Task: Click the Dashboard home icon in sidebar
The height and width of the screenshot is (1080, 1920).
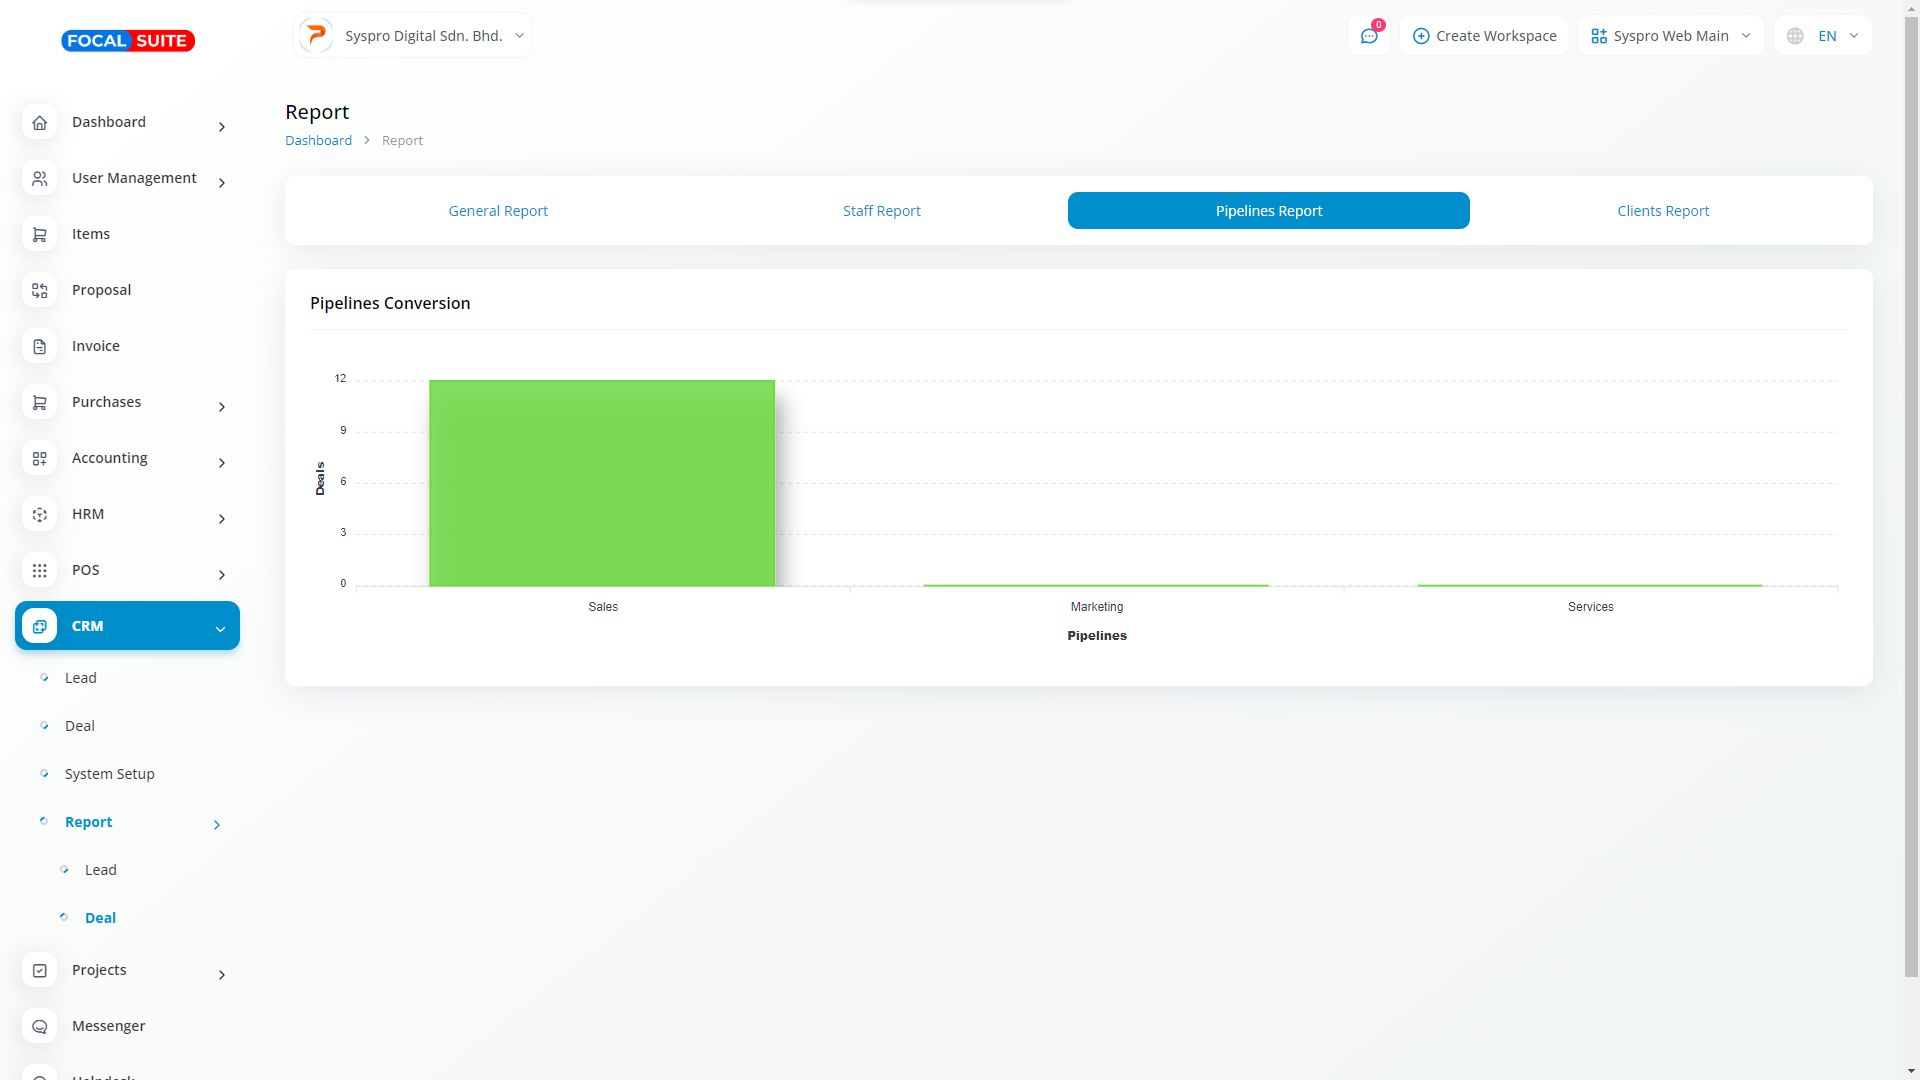Action: pyautogui.click(x=39, y=122)
